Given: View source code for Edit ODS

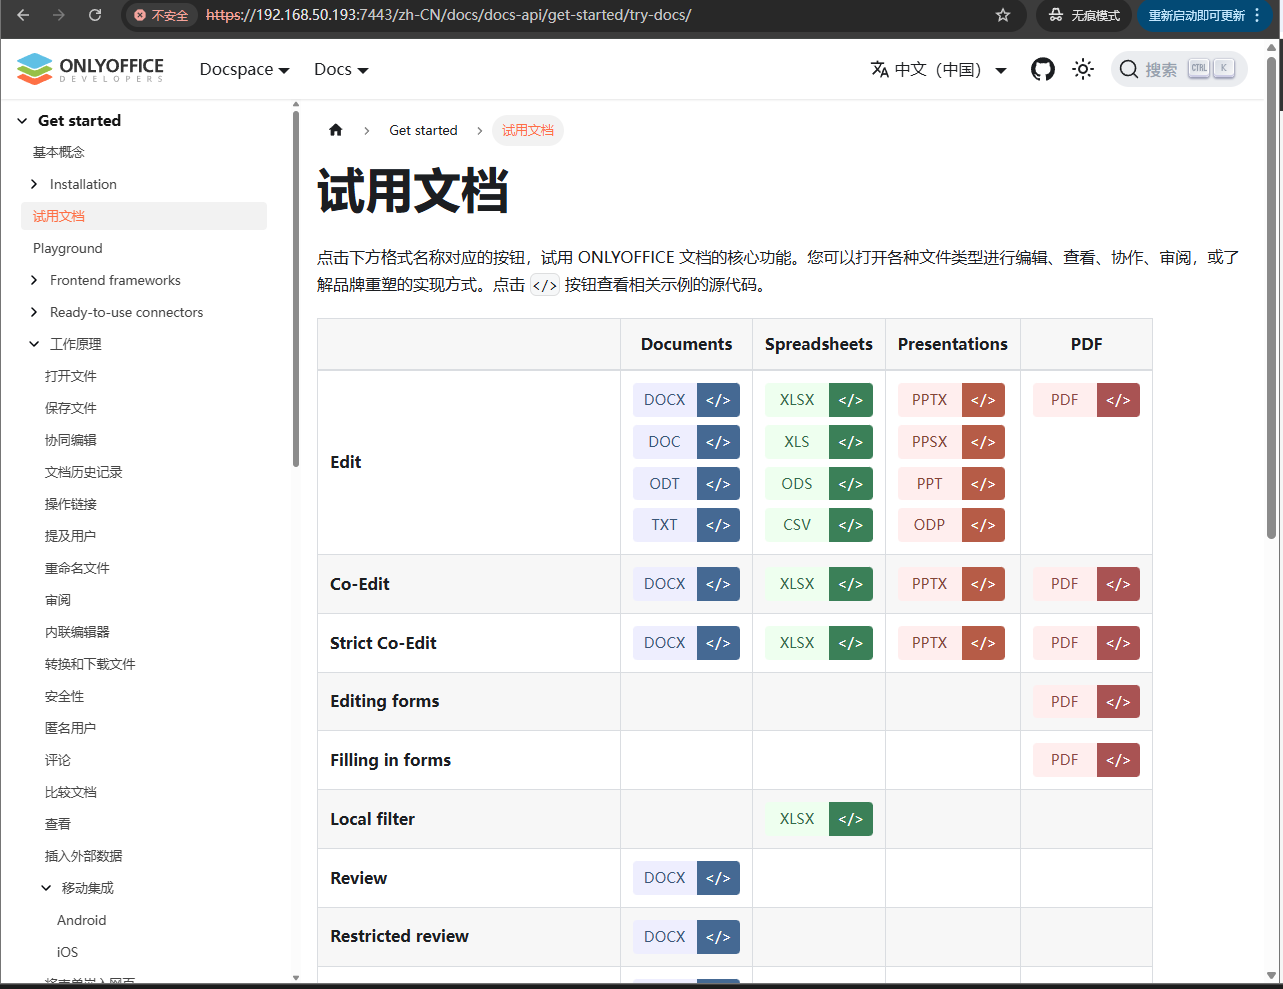Looking at the screenshot, I should pos(851,484).
